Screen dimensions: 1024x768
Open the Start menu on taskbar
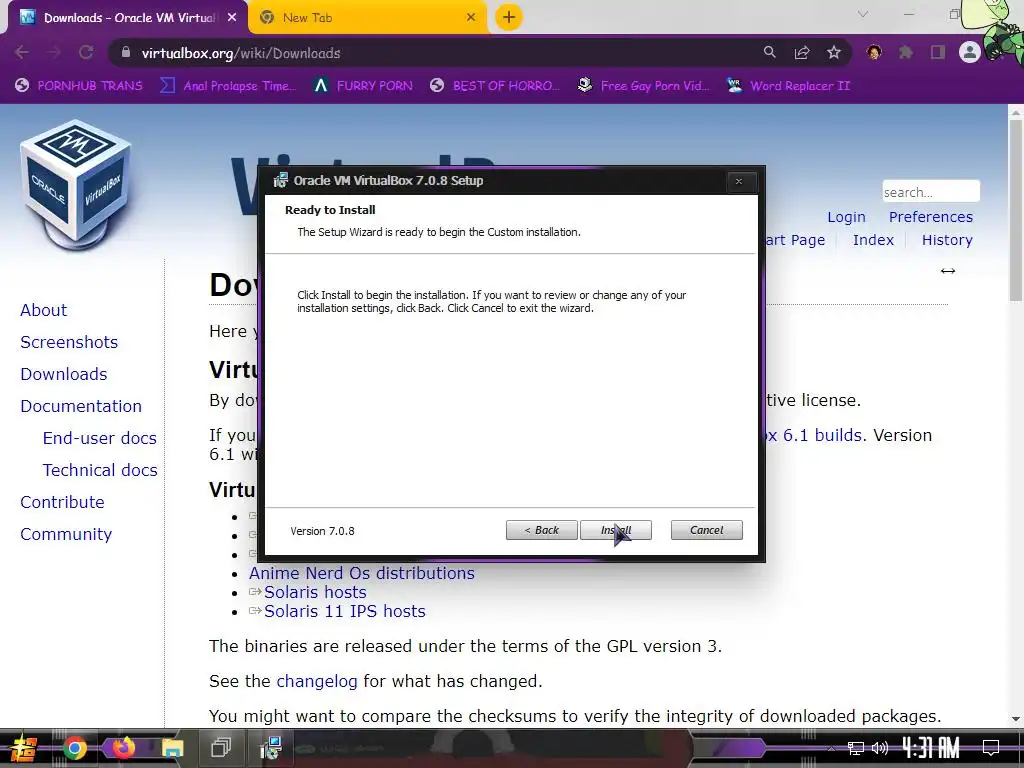click(x=22, y=748)
